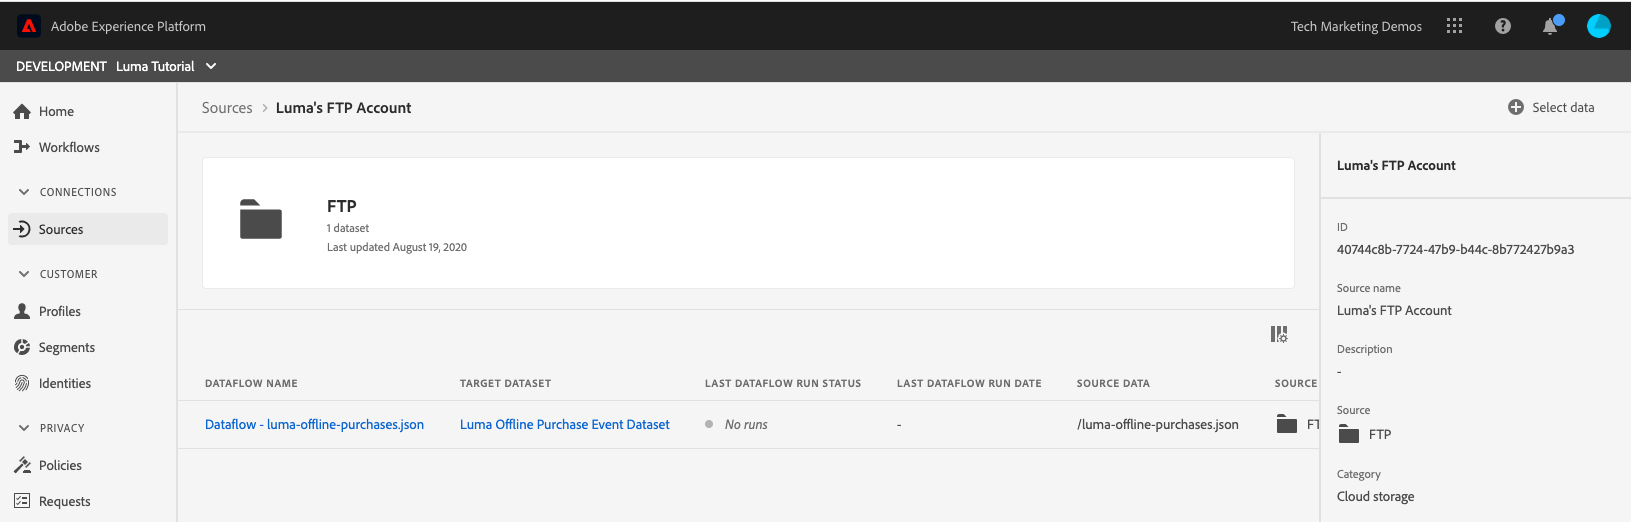This screenshot has width=1631, height=522.
Task: Click the Profiles person icon
Action: [x=22, y=311]
